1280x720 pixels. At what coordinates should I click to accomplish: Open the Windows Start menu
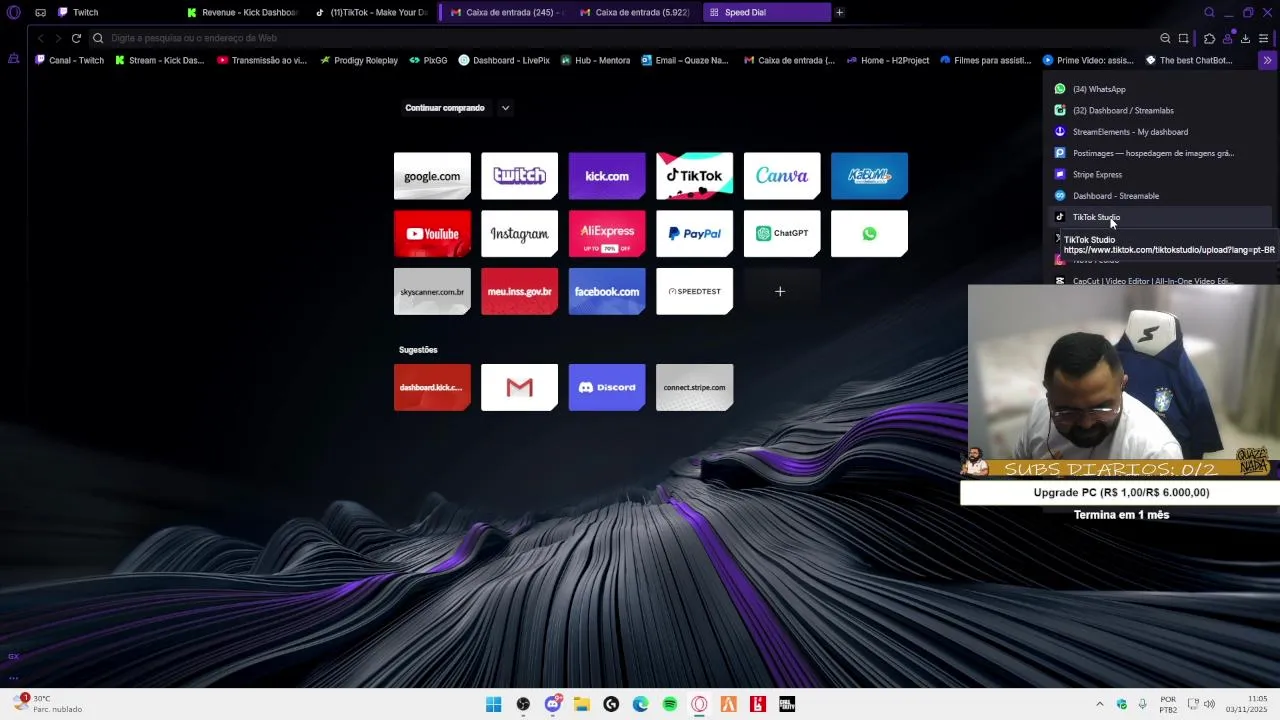pyautogui.click(x=493, y=704)
